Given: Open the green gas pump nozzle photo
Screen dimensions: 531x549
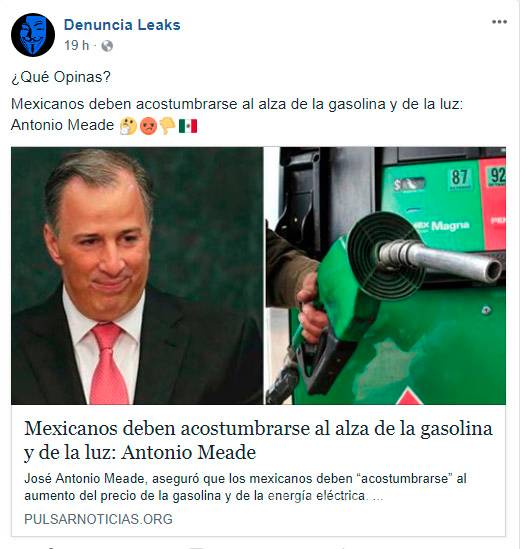Looking at the screenshot, I should 386,276.
